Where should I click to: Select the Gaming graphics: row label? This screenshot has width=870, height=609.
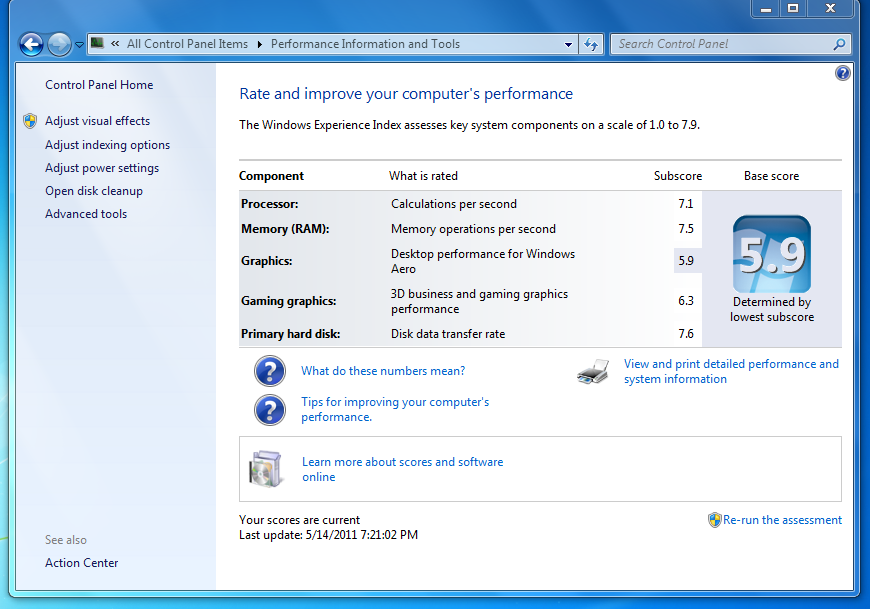tap(289, 301)
